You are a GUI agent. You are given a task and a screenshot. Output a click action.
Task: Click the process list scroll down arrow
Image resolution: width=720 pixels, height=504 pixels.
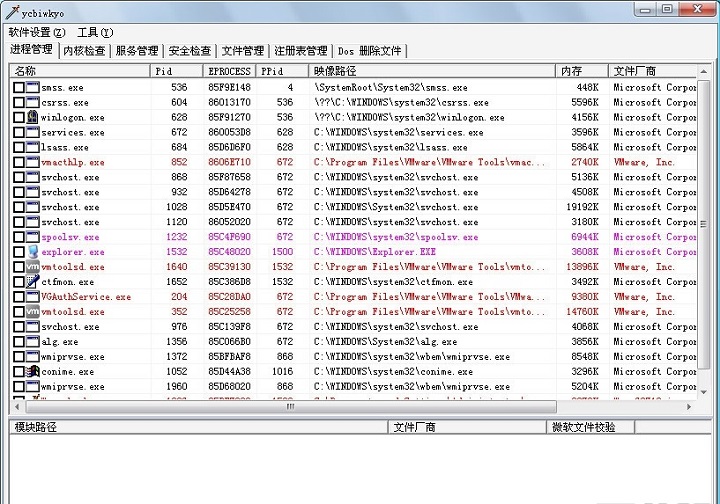pos(703,392)
